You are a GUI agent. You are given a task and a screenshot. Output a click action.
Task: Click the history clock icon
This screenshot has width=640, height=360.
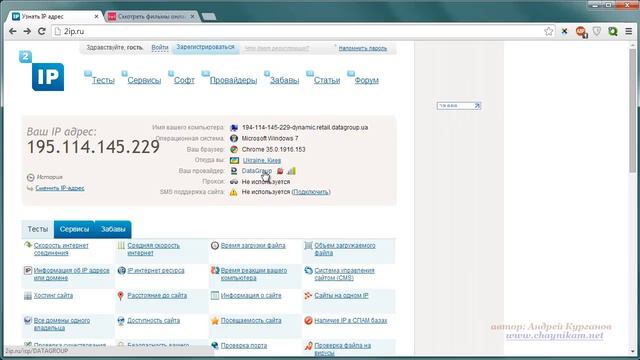pos(30,178)
